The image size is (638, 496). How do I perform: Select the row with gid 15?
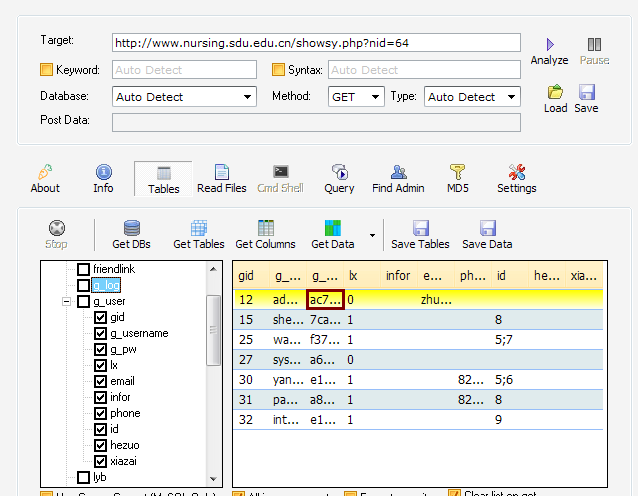(418, 319)
